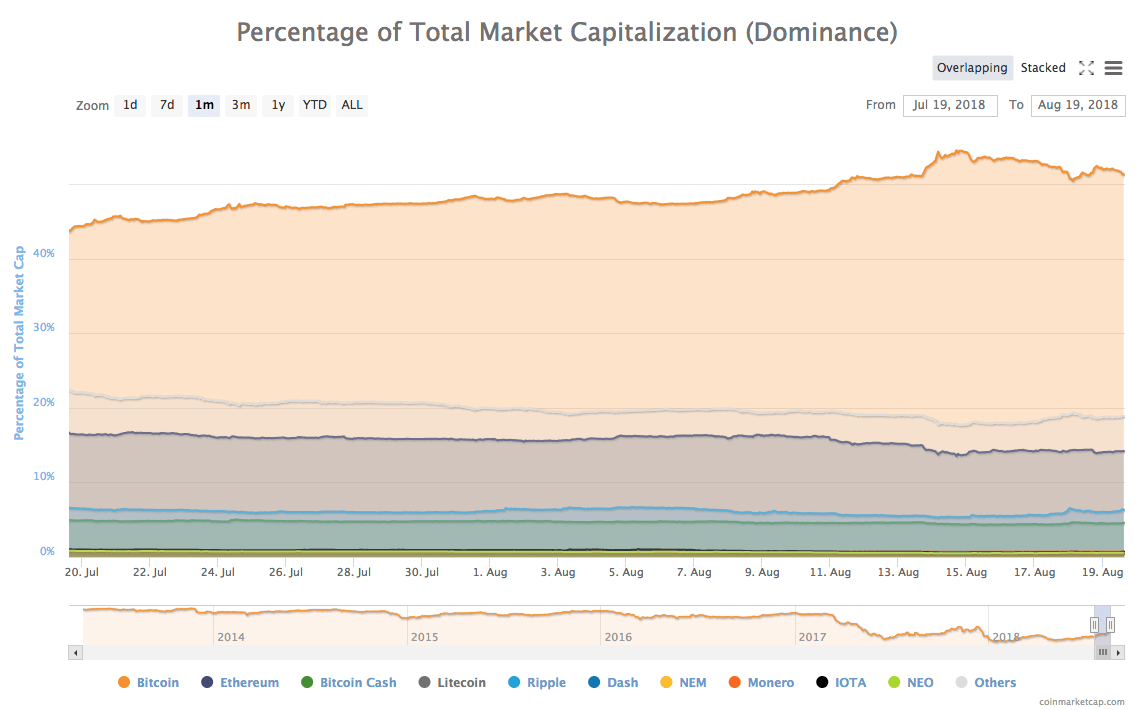The width and height of the screenshot is (1136, 710).
Task: Click the navigator scrollbar handle
Action: coord(1102,651)
